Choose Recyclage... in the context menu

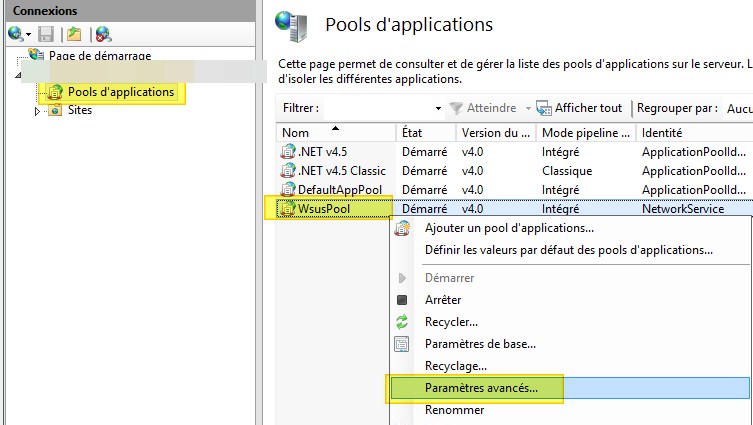click(456, 366)
